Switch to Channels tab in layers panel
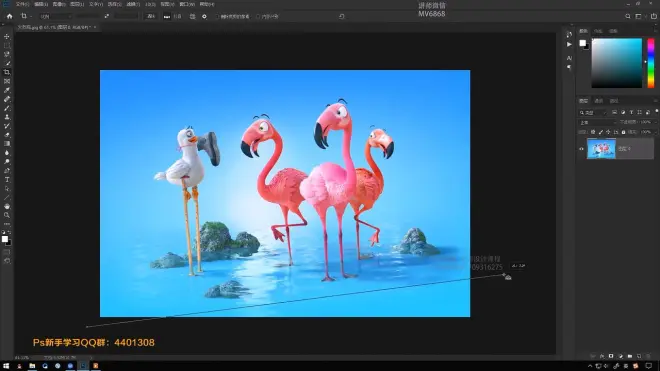The width and height of the screenshot is (660, 371). pos(599,101)
